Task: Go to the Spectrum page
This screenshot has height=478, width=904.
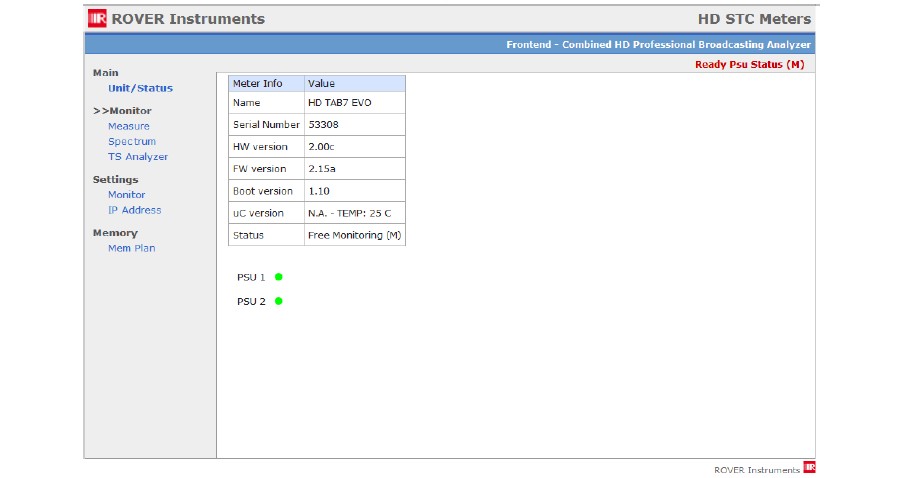Action: pos(131,141)
